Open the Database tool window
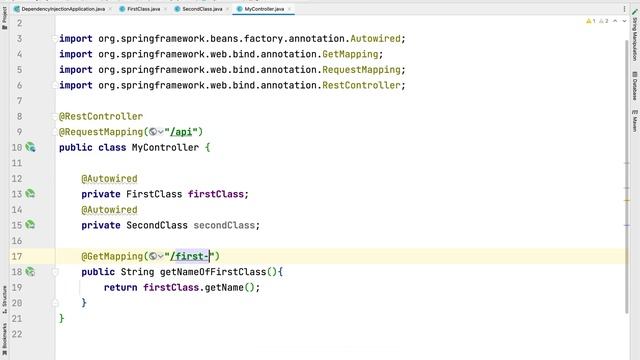This screenshot has height=360, width=640. coord(635,86)
